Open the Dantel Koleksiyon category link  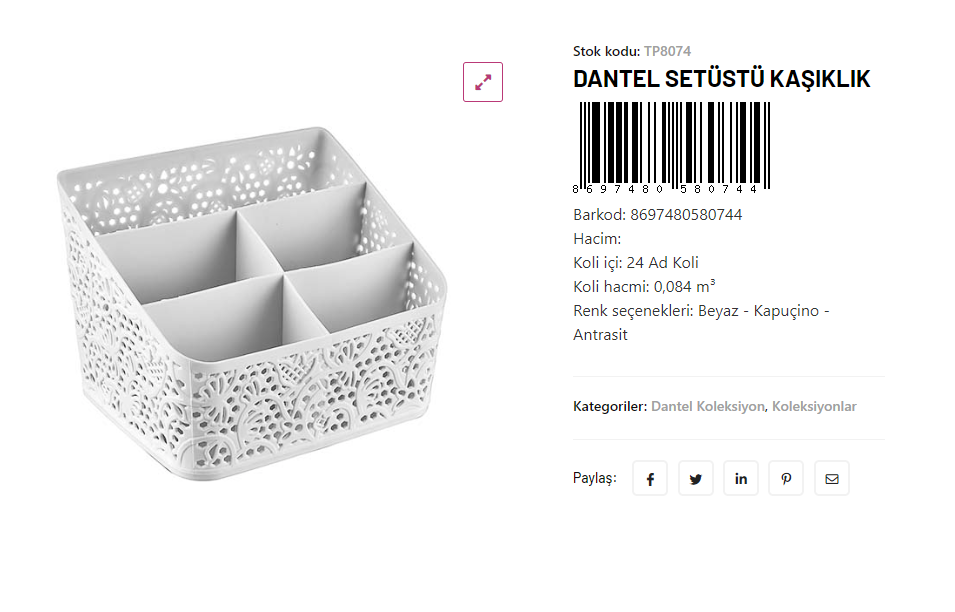point(708,407)
